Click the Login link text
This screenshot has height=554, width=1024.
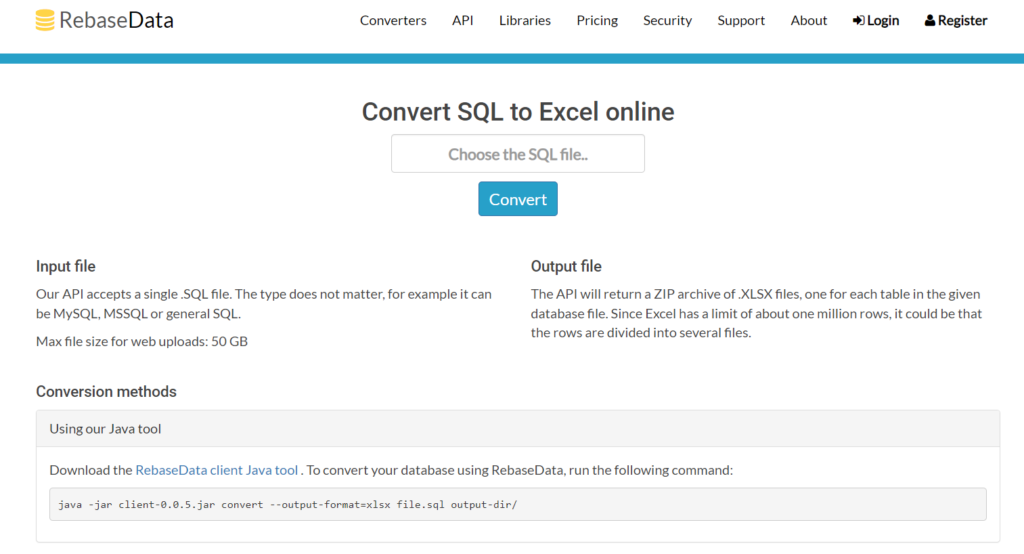(883, 21)
